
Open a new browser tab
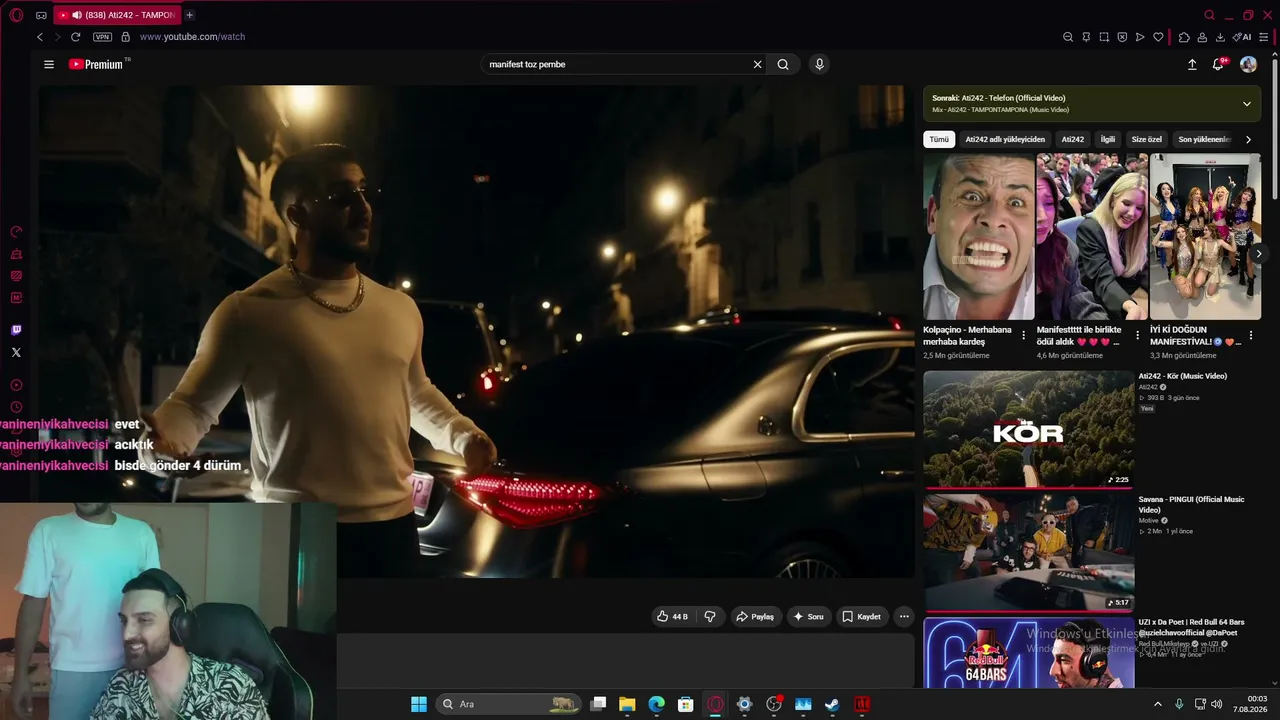pos(189,15)
